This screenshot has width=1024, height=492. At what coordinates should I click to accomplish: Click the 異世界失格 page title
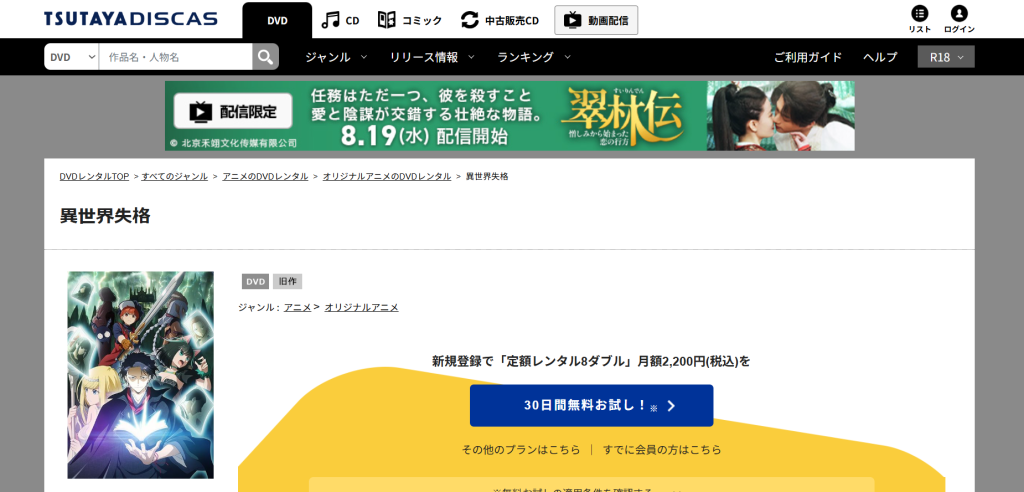[x=105, y=216]
